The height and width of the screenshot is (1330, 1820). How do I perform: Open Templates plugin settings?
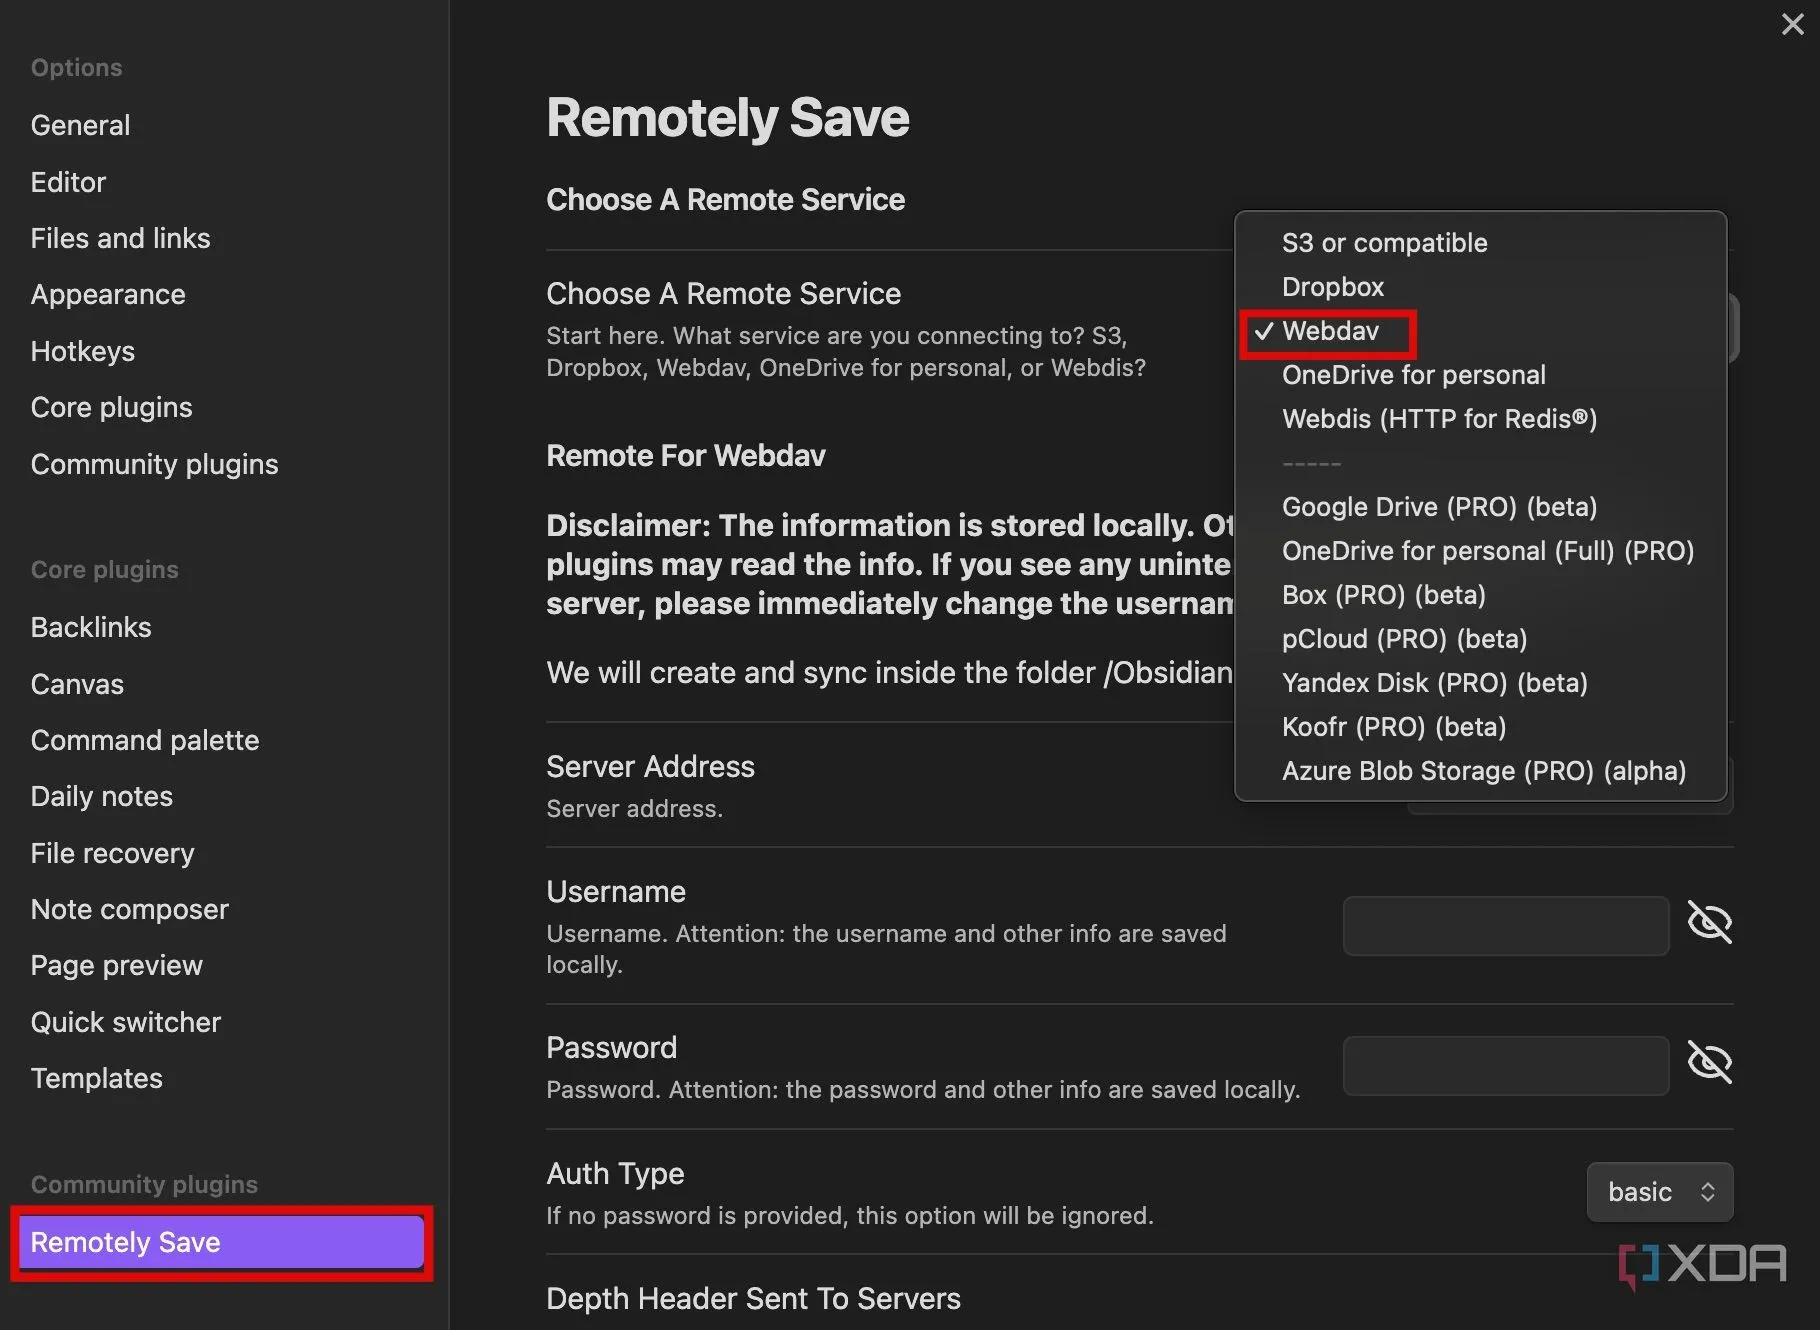pyautogui.click(x=97, y=1078)
